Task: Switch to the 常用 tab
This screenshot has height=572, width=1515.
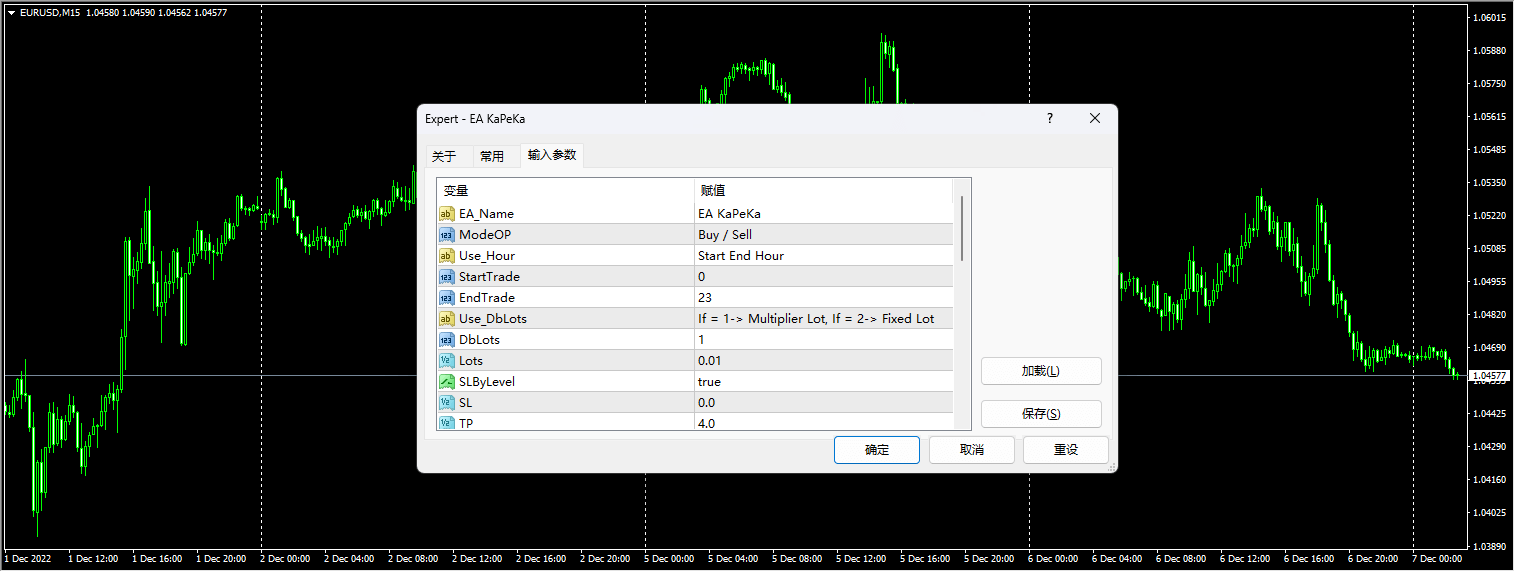Action: [x=491, y=156]
